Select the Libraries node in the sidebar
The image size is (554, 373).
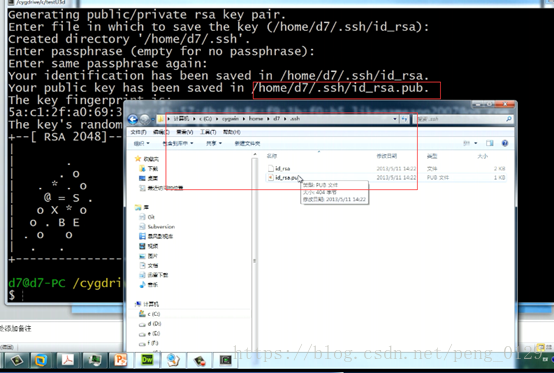pyautogui.click(x=142, y=207)
